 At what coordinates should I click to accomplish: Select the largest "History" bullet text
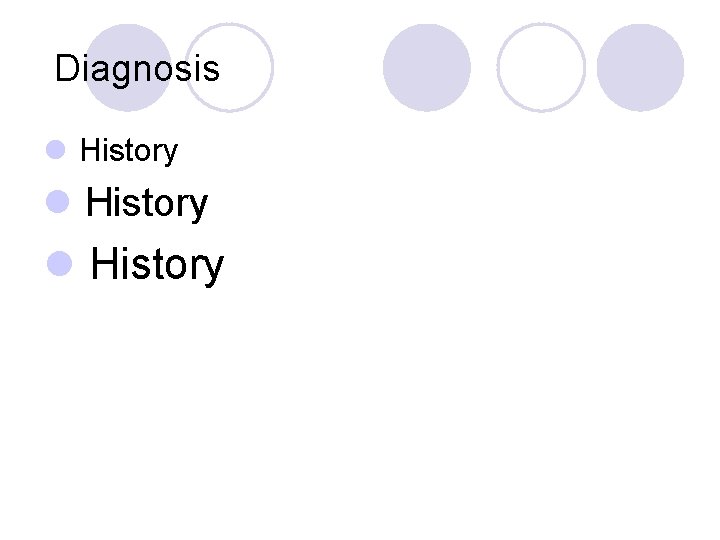(157, 264)
